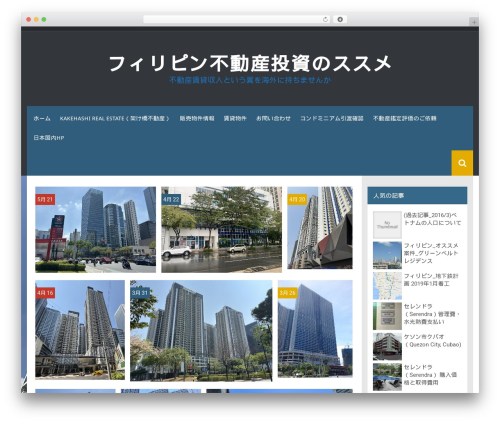Open article ベトナムの人口について
500x423 pixels.
click(432, 219)
